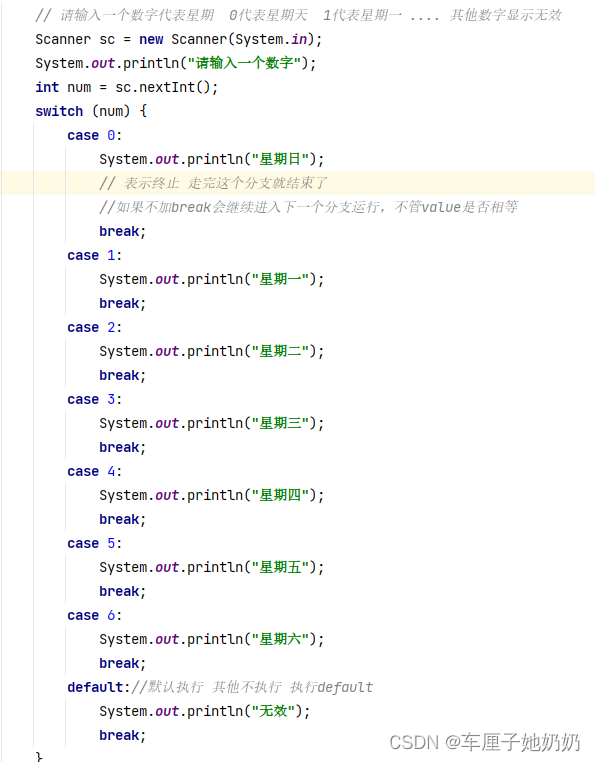The height and width of the screenshot is (762, 595).
Task: Click the println "星期一" statement
Action: 211,279
